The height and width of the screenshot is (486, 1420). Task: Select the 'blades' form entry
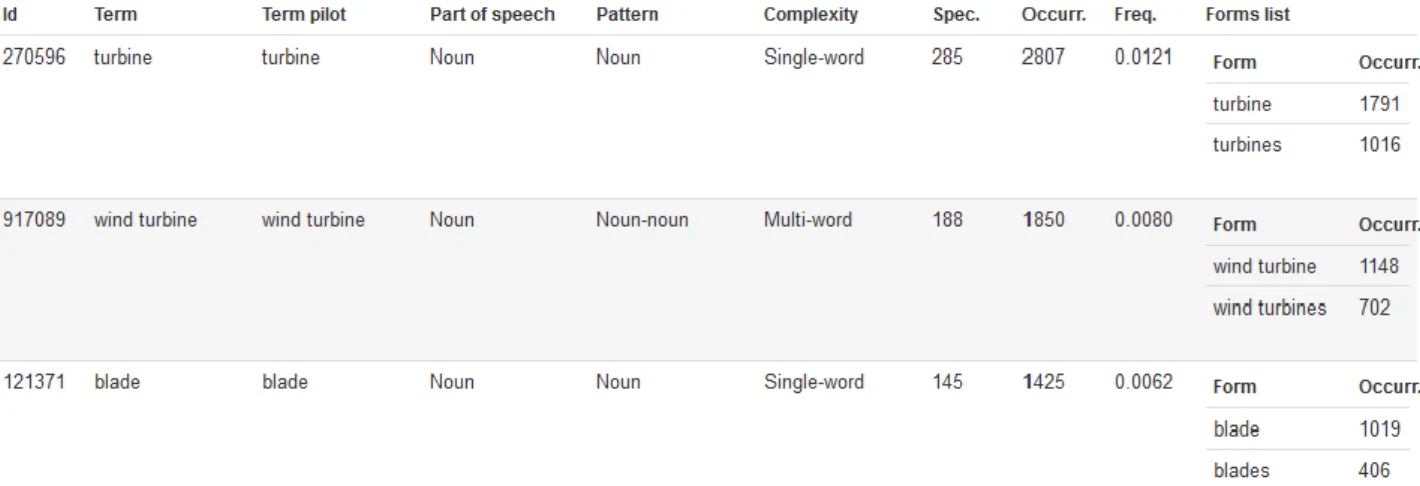tap(1241, 470)
